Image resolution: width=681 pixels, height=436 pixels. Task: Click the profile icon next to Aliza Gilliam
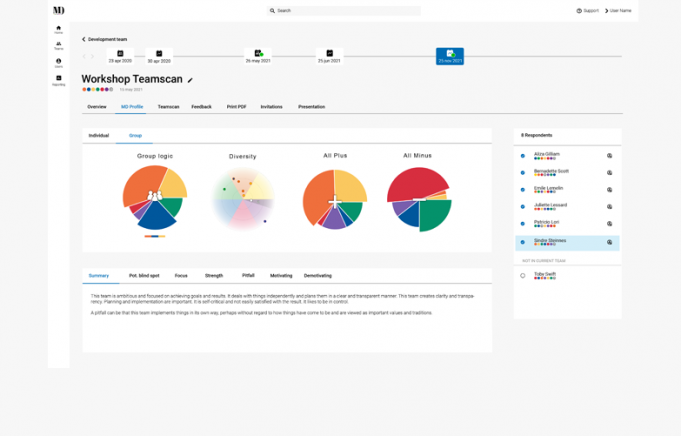[x=609, y=156]
